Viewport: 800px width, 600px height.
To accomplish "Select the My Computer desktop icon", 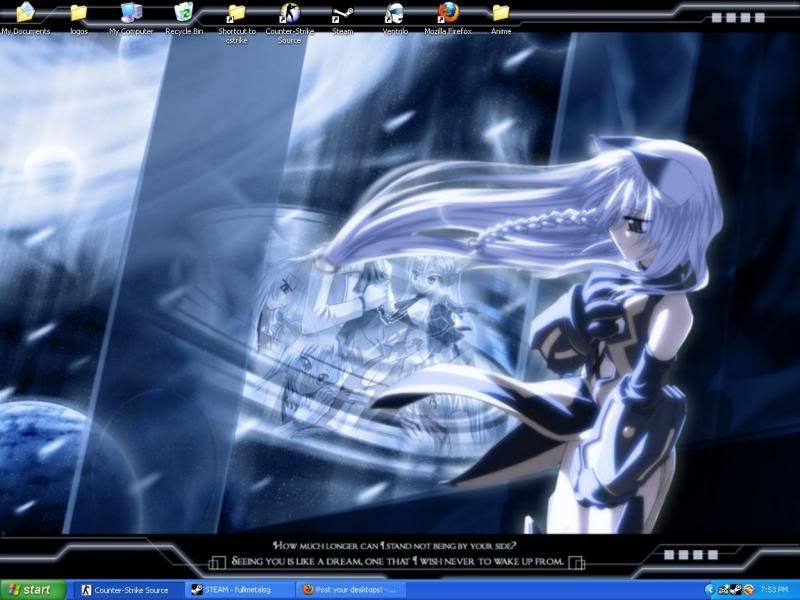I will [x=131, y=18].
